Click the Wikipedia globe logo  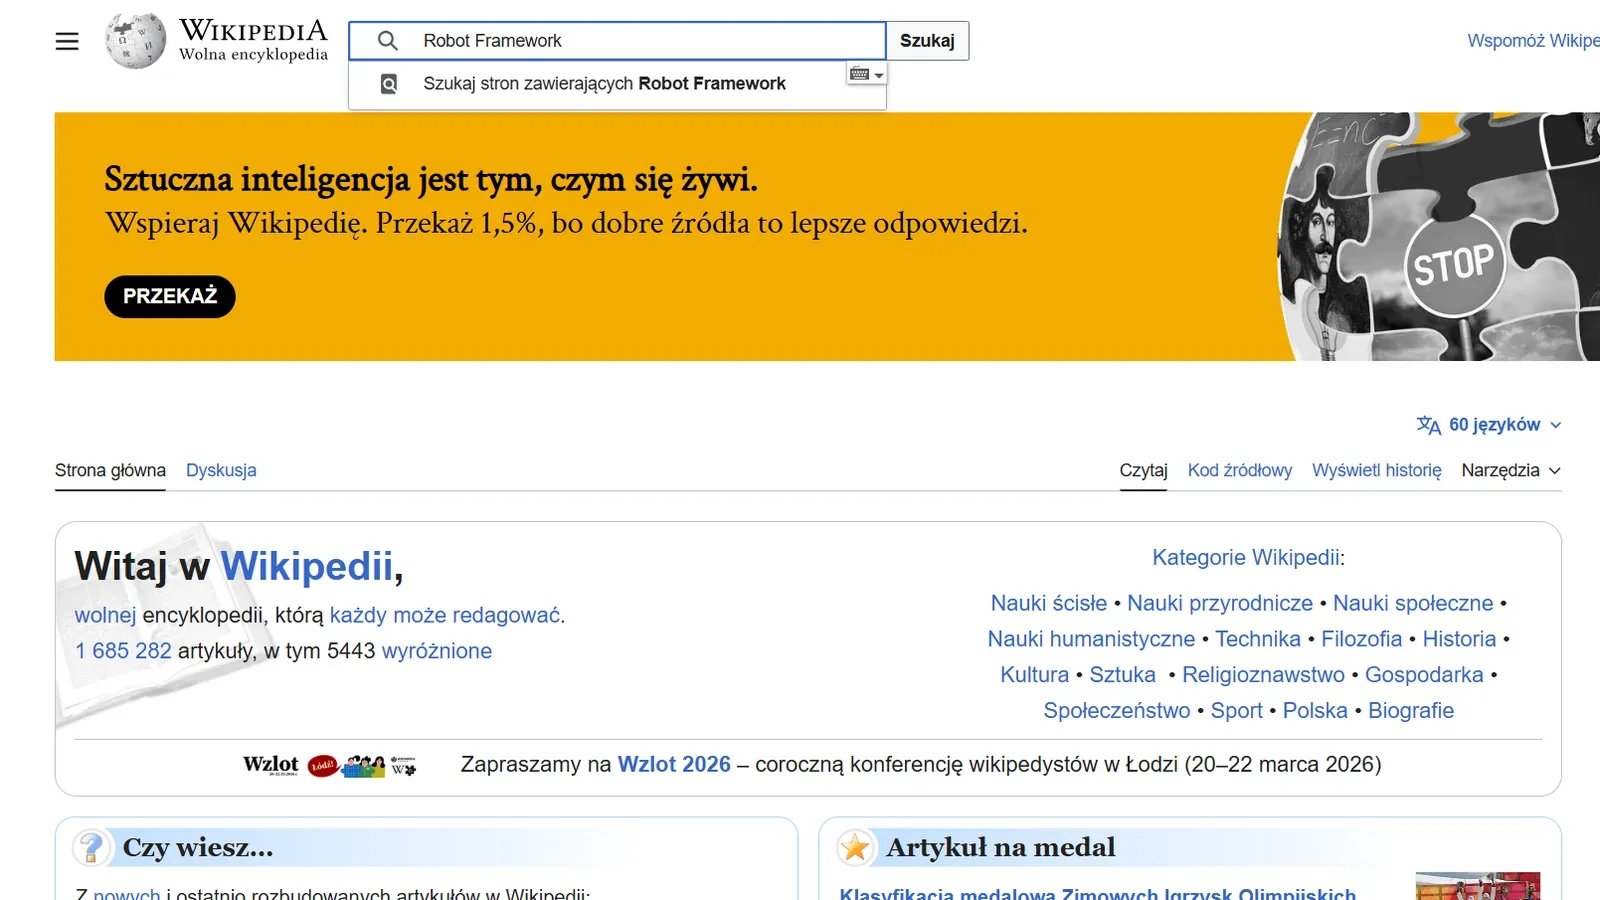click(x=136, y=41)
